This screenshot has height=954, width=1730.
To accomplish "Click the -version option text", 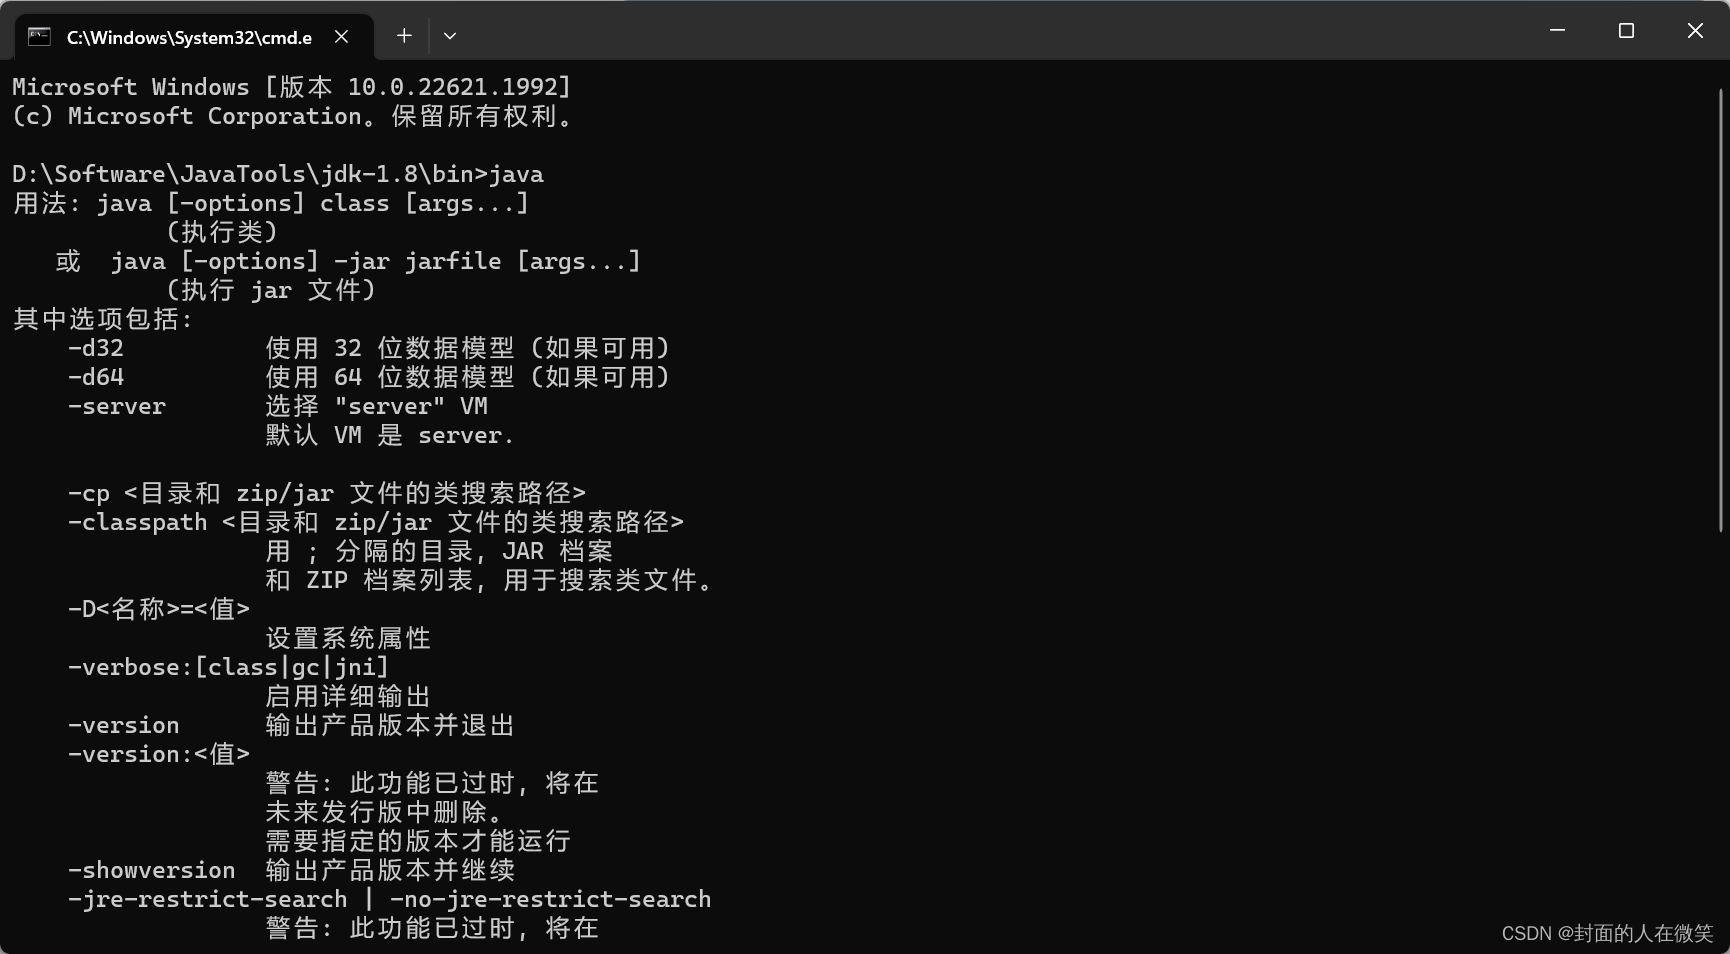I will point(123,725).
